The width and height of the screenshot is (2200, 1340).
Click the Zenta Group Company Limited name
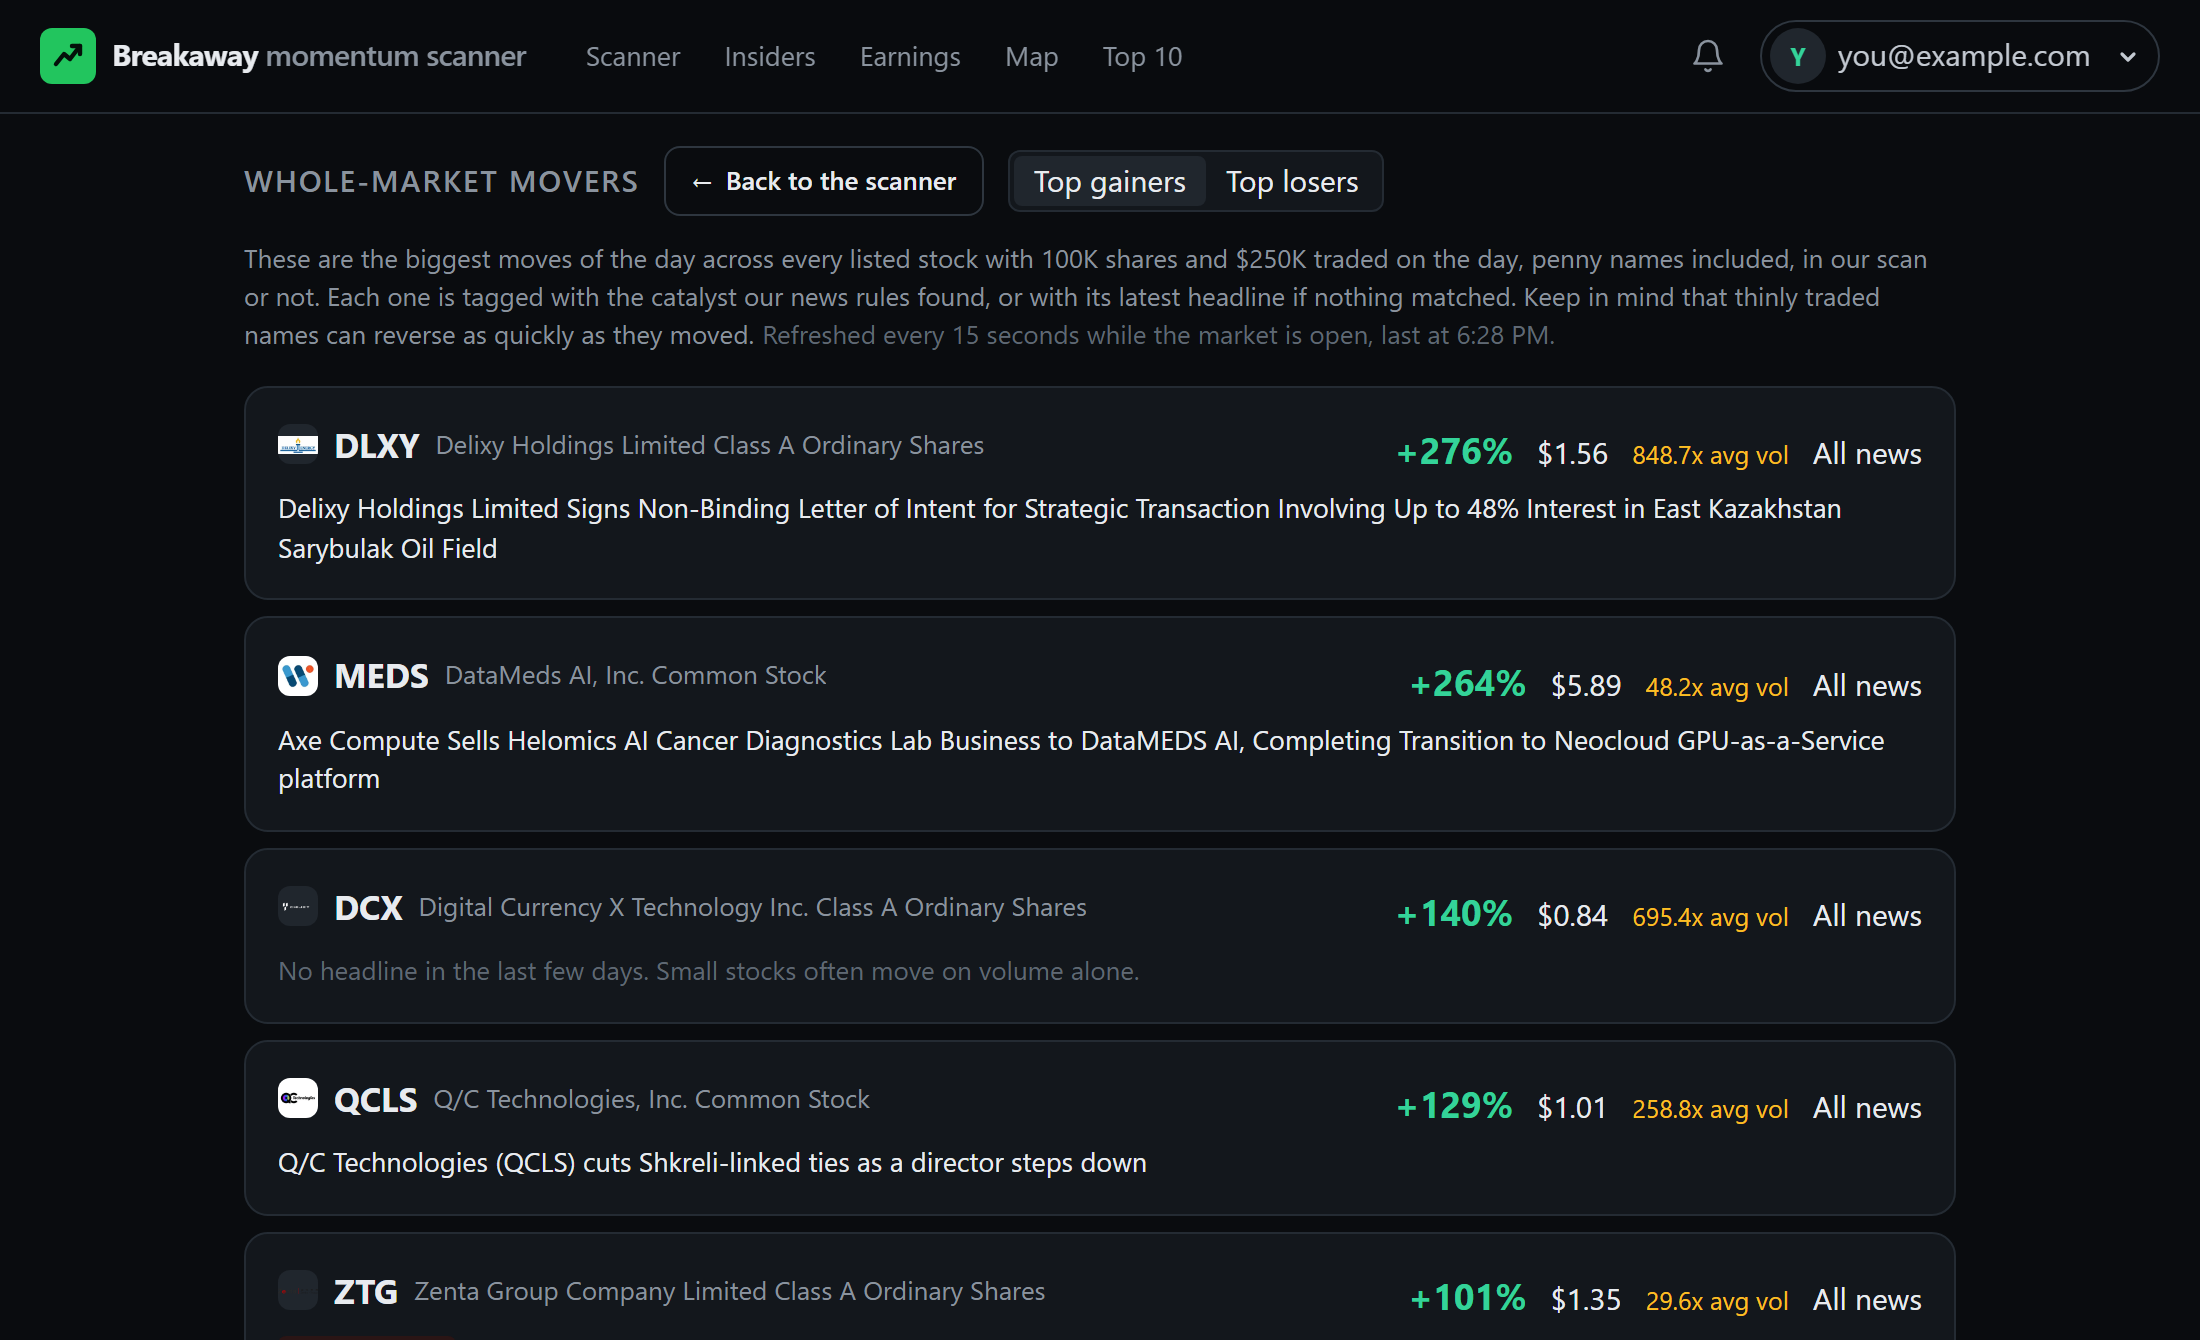click(730, 1292)
